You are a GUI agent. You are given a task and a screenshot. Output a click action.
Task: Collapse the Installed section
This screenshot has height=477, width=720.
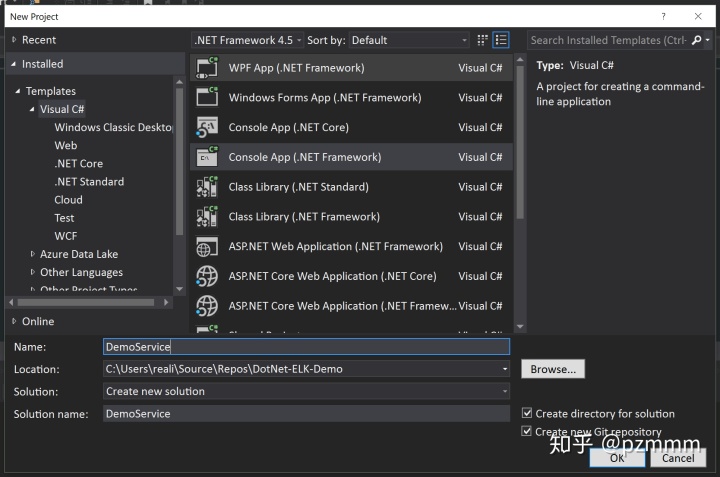point(13,64)
